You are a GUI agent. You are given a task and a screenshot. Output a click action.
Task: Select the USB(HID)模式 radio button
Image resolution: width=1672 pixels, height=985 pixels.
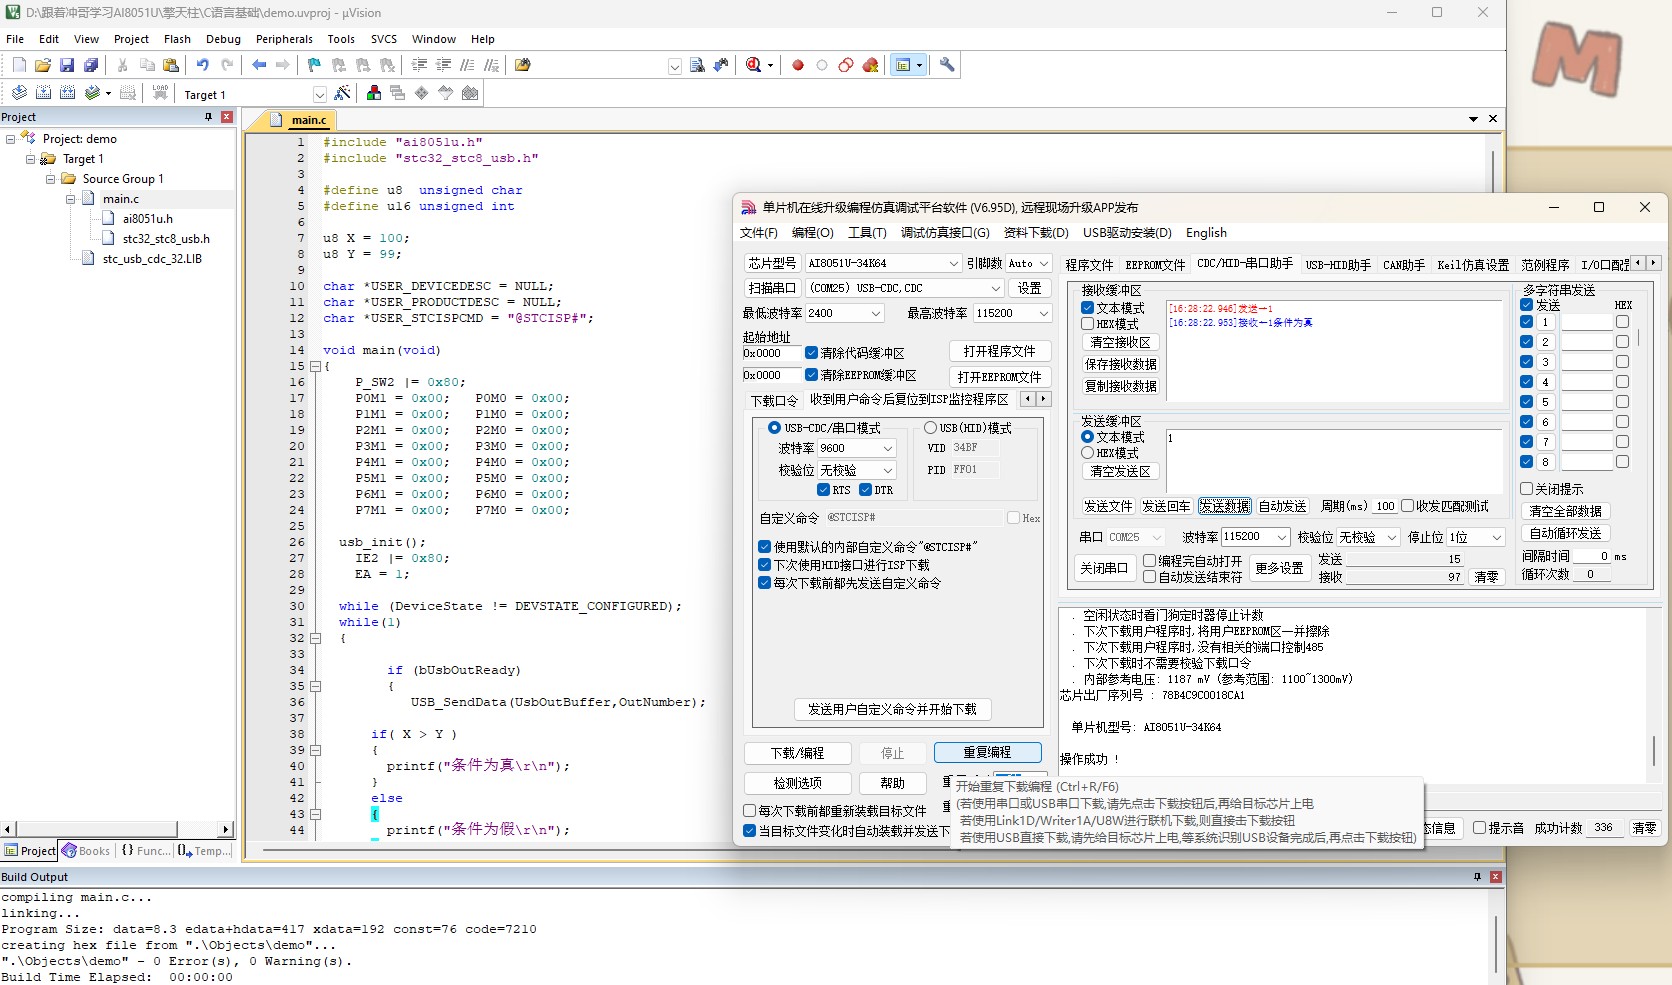tap(930, 428)
